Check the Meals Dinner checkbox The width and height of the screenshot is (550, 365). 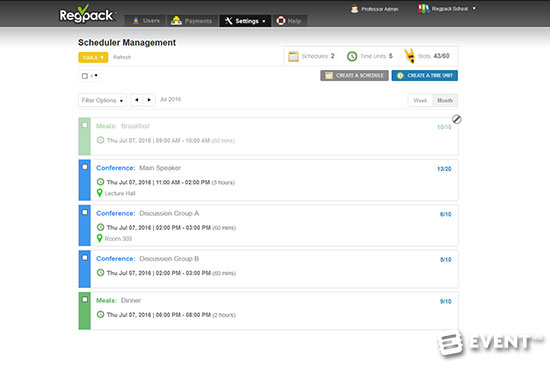85,299
